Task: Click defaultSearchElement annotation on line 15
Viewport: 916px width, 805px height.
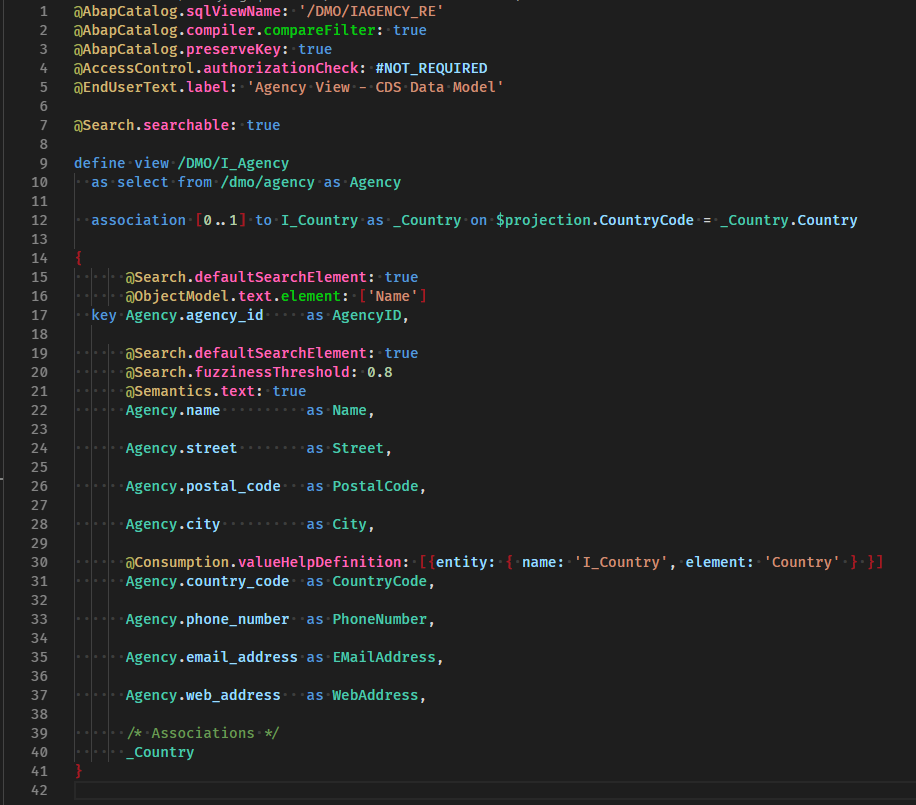Action: click(280, 277)
